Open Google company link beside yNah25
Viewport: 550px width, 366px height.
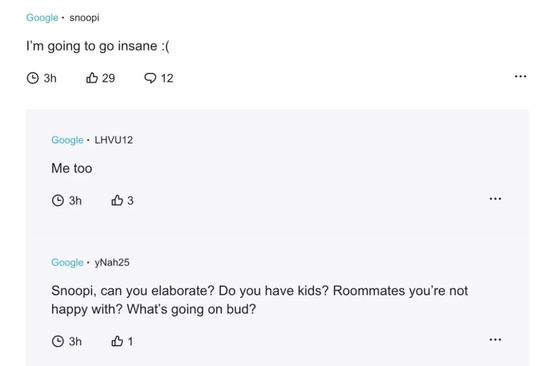67,262
